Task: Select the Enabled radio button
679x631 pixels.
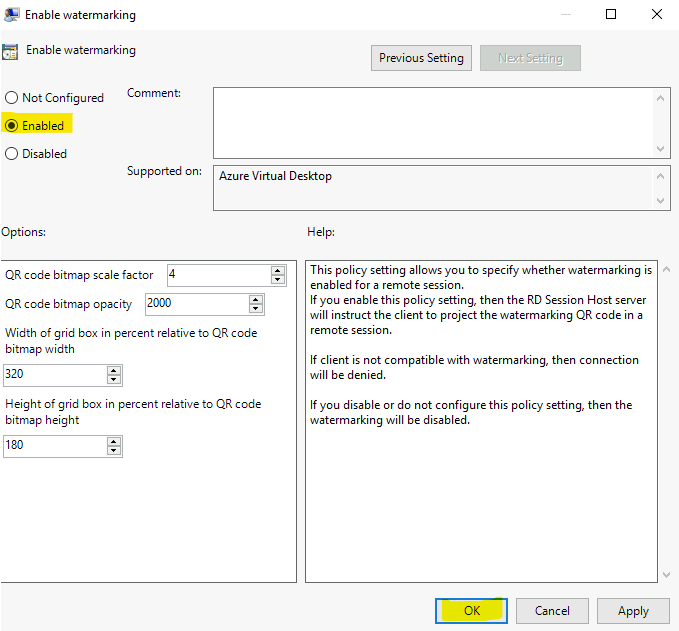Action: pos(12,126)
